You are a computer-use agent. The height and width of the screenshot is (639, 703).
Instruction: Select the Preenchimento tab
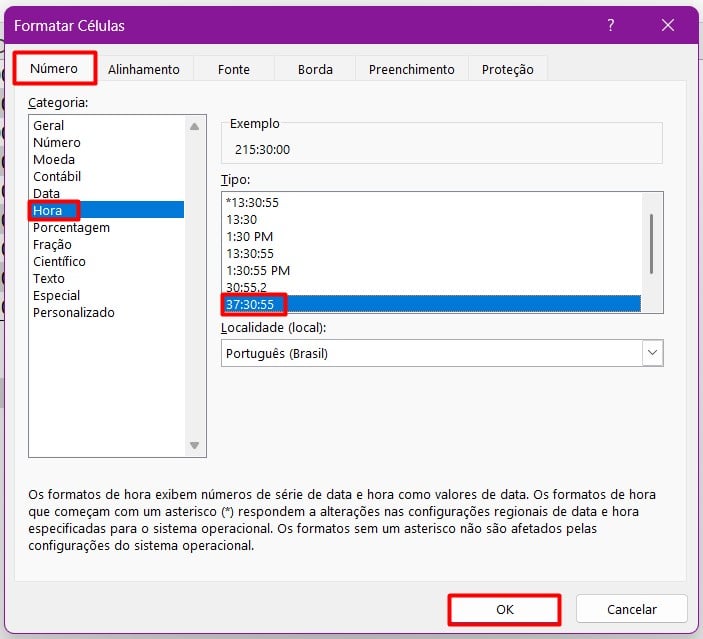point(411,69)
